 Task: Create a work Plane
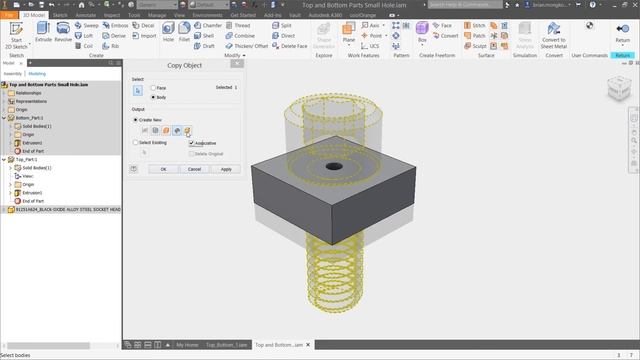[x=349, y=33]
